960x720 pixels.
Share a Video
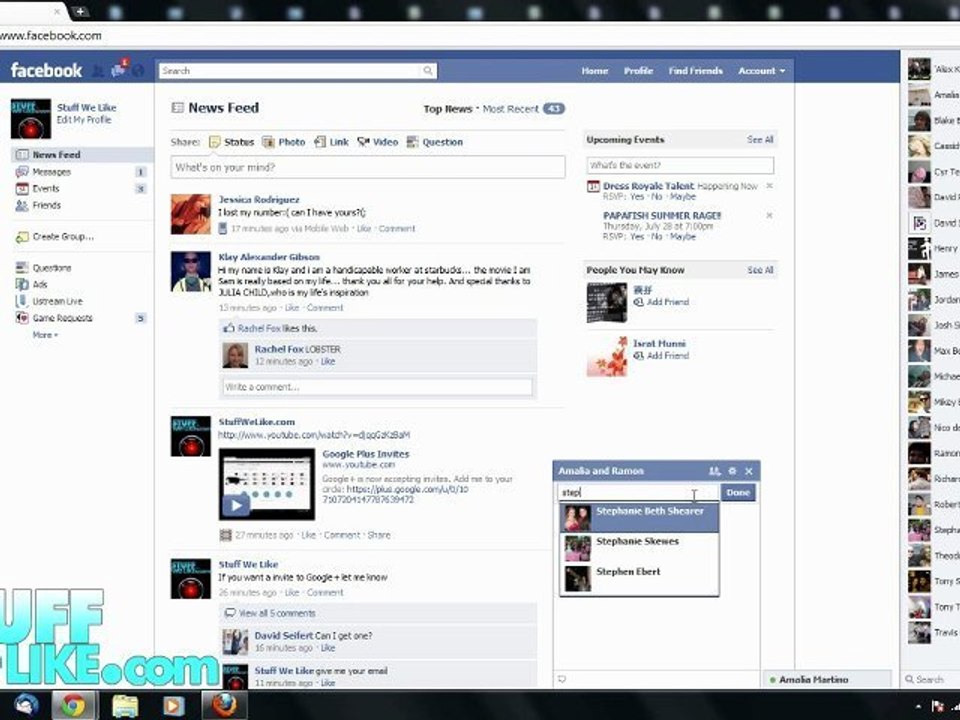point(378,142)
